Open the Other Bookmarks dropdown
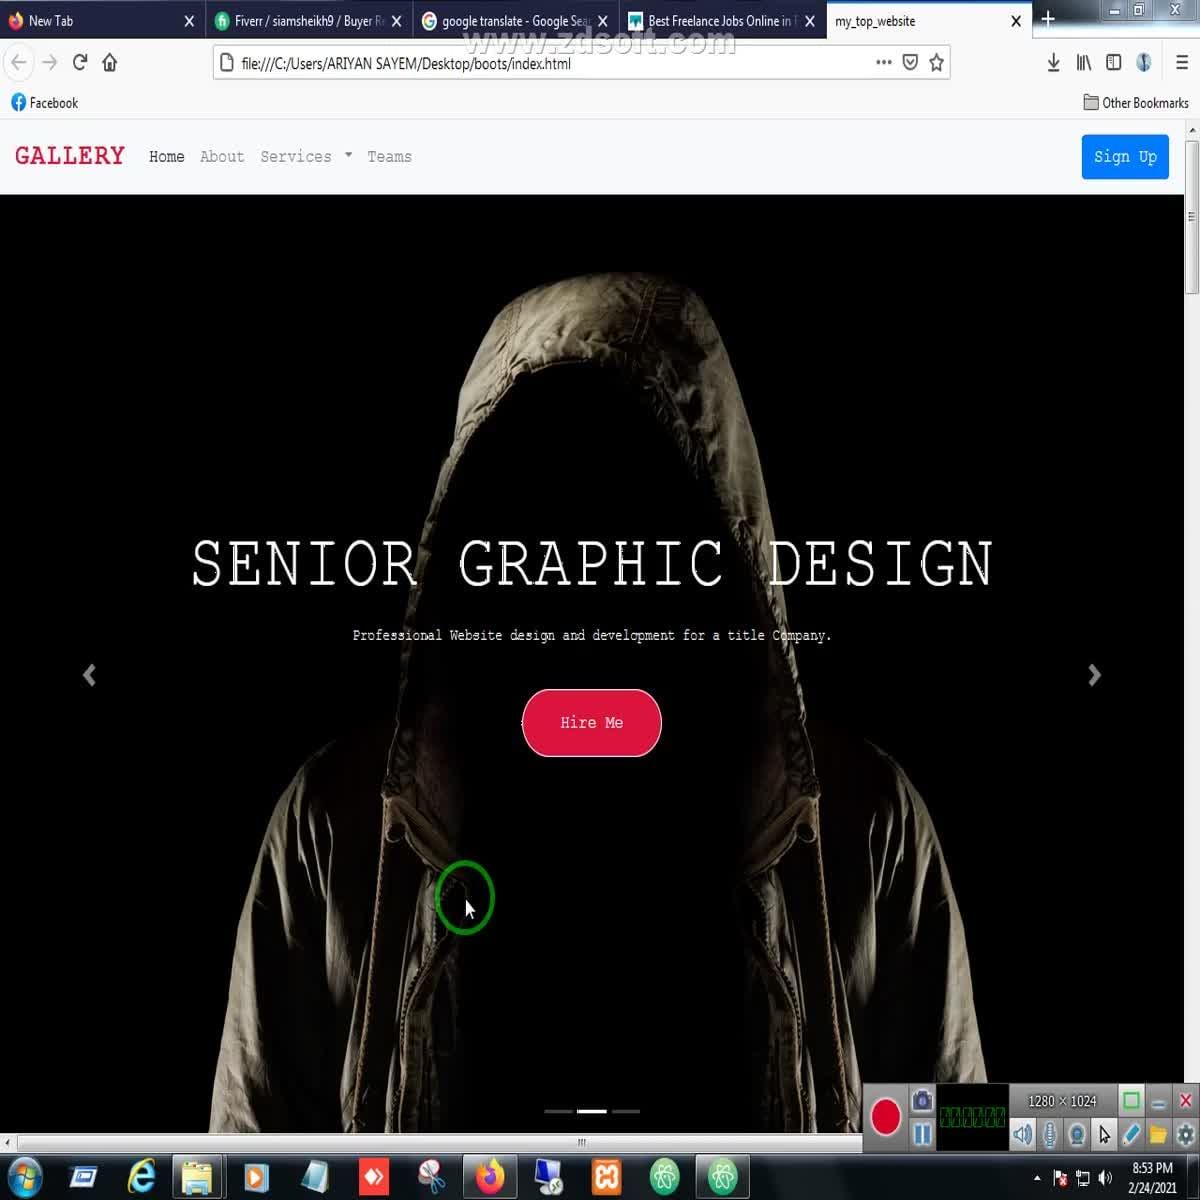This screenshot has height=1200, width=1200. (1136, 102)
